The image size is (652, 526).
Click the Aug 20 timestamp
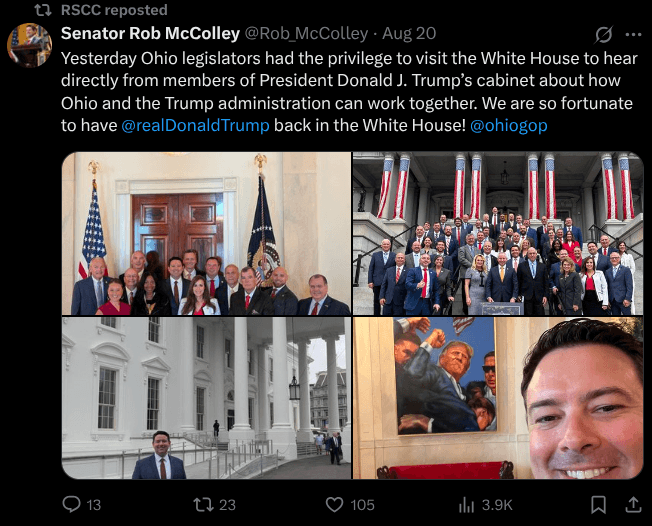point(409,33)
